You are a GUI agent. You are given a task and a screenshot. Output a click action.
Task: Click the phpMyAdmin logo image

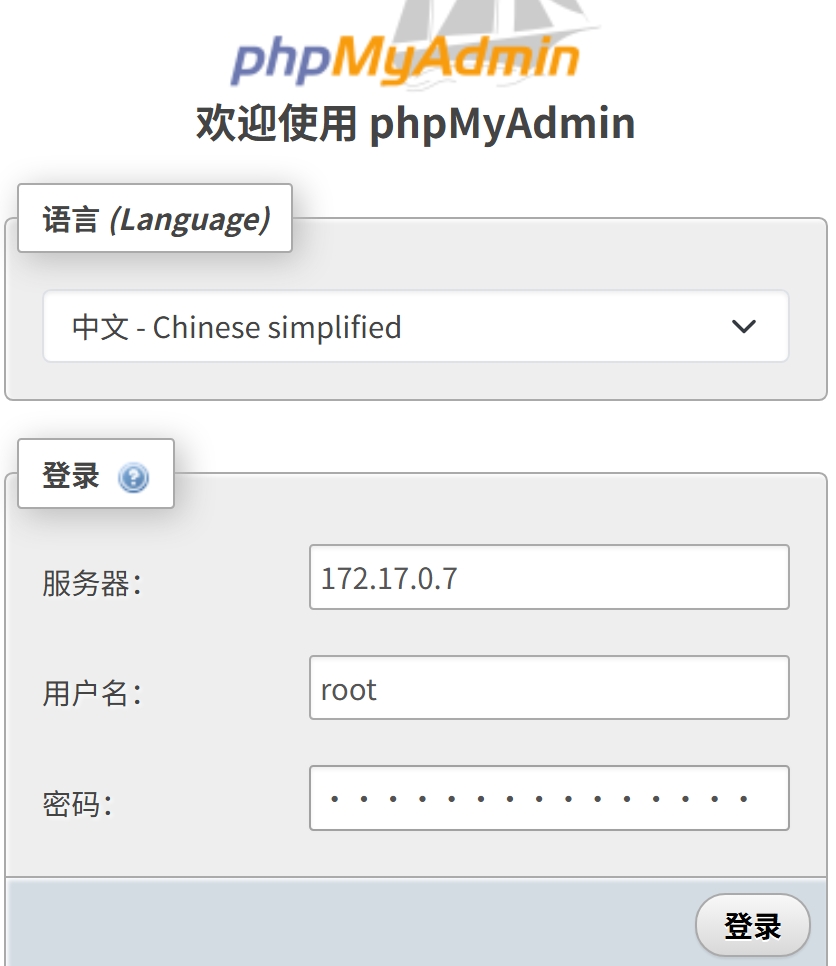coord(405,58)
